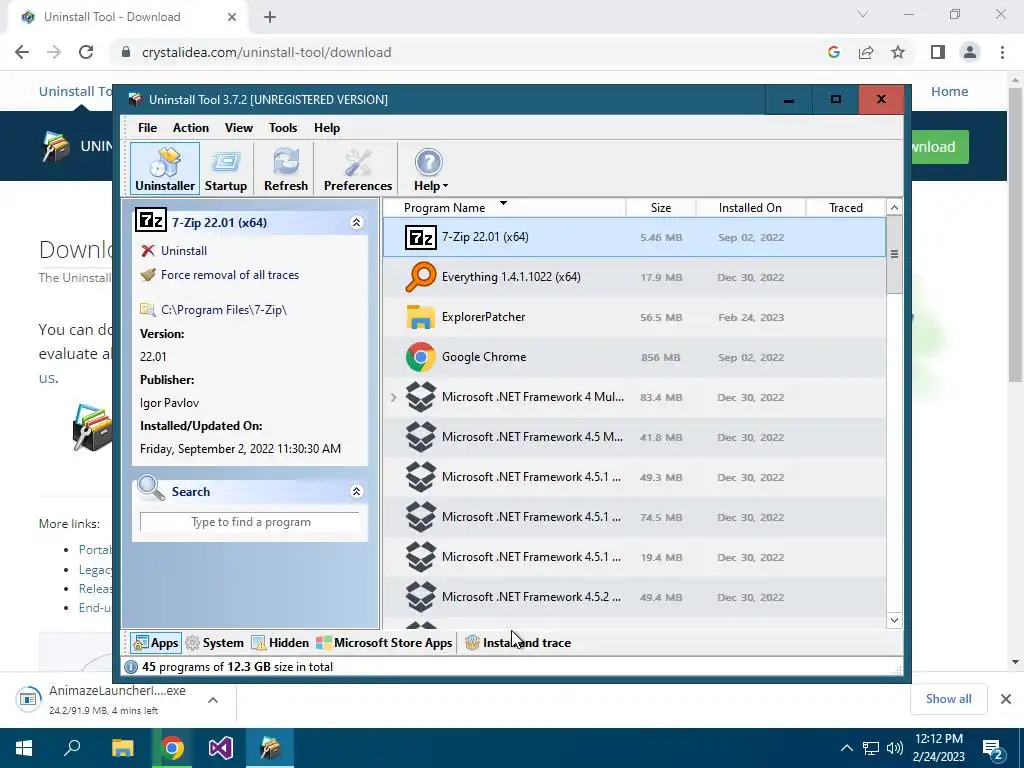Sort by the Installed On column header

[x=750, y=208]
